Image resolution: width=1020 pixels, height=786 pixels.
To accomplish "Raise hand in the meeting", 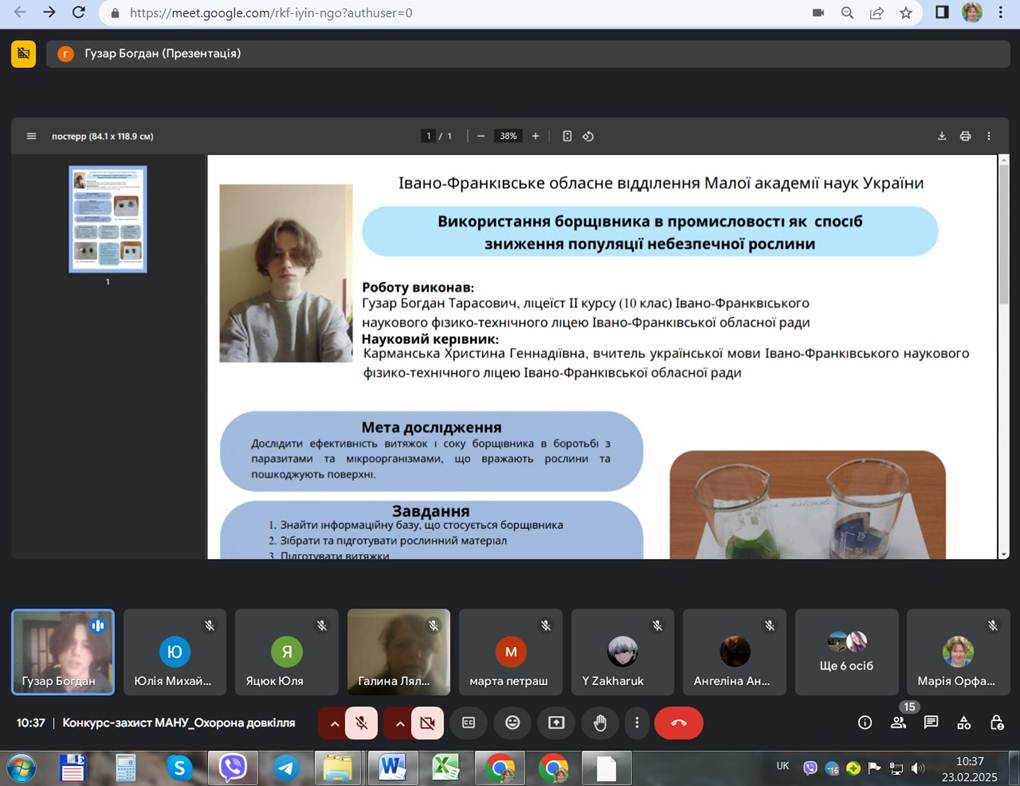I will 600,723.
